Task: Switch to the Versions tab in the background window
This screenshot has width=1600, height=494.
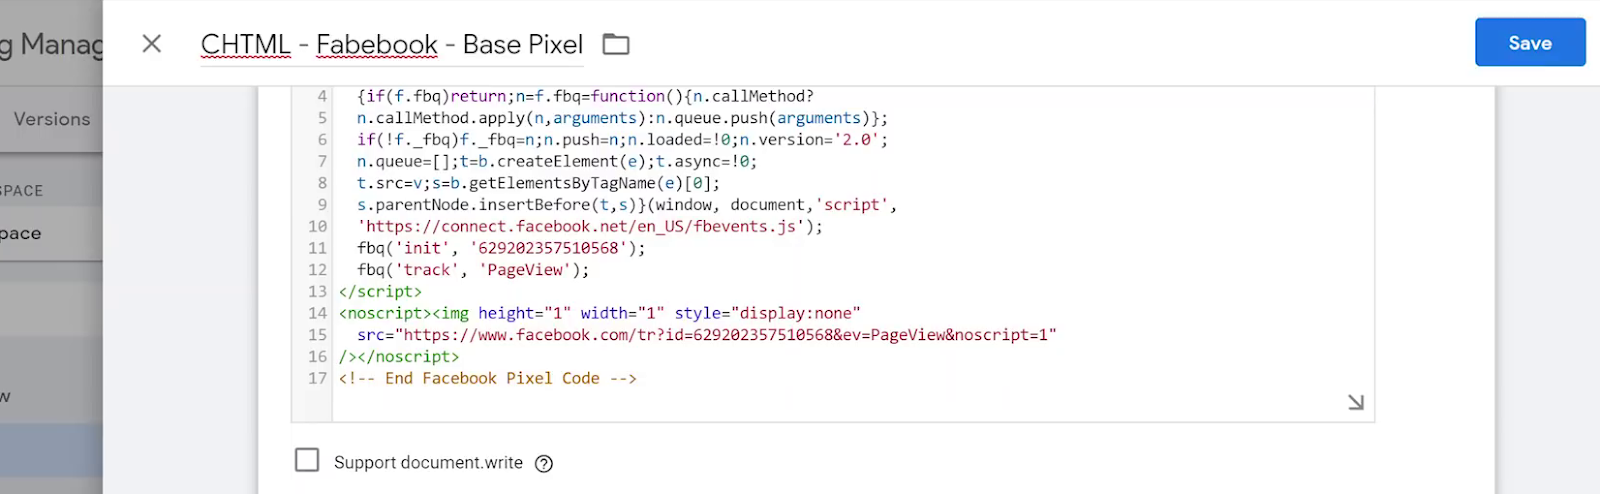Action: (51, 119)
